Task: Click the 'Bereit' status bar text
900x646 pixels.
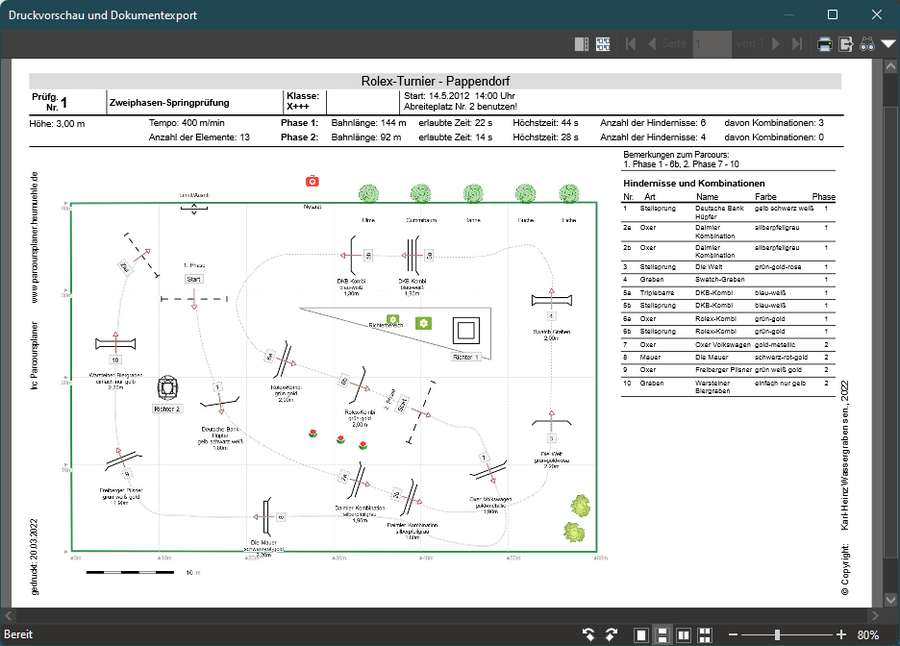Action: click(x=18, y=635)
